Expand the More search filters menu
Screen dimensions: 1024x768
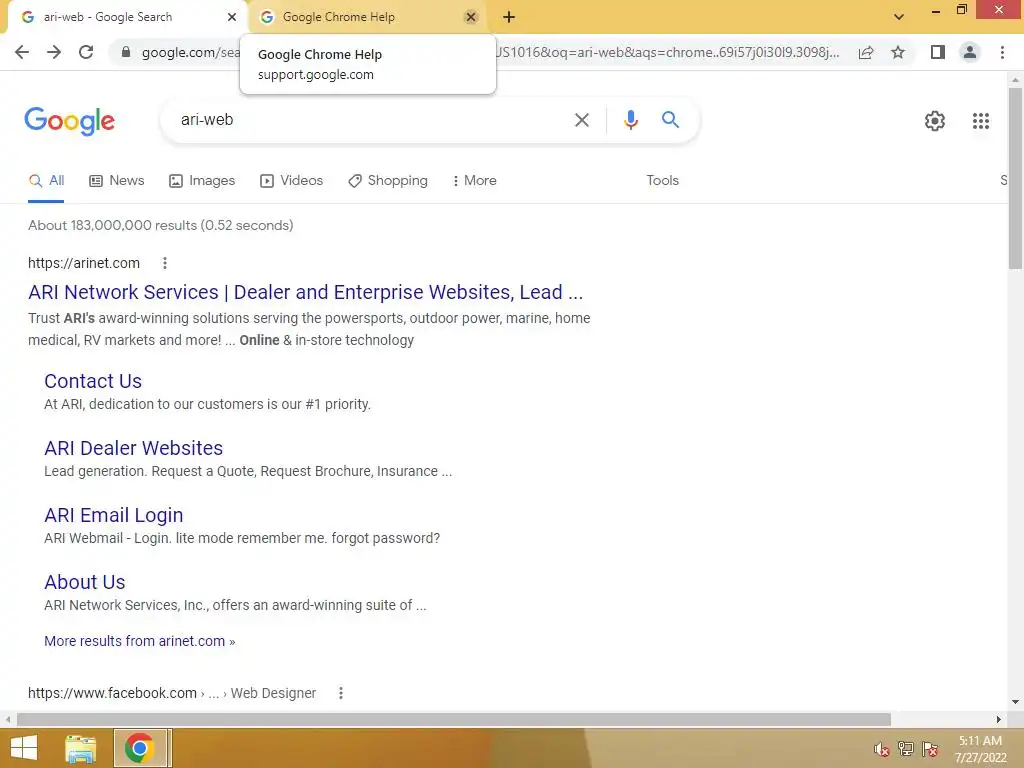475,181
